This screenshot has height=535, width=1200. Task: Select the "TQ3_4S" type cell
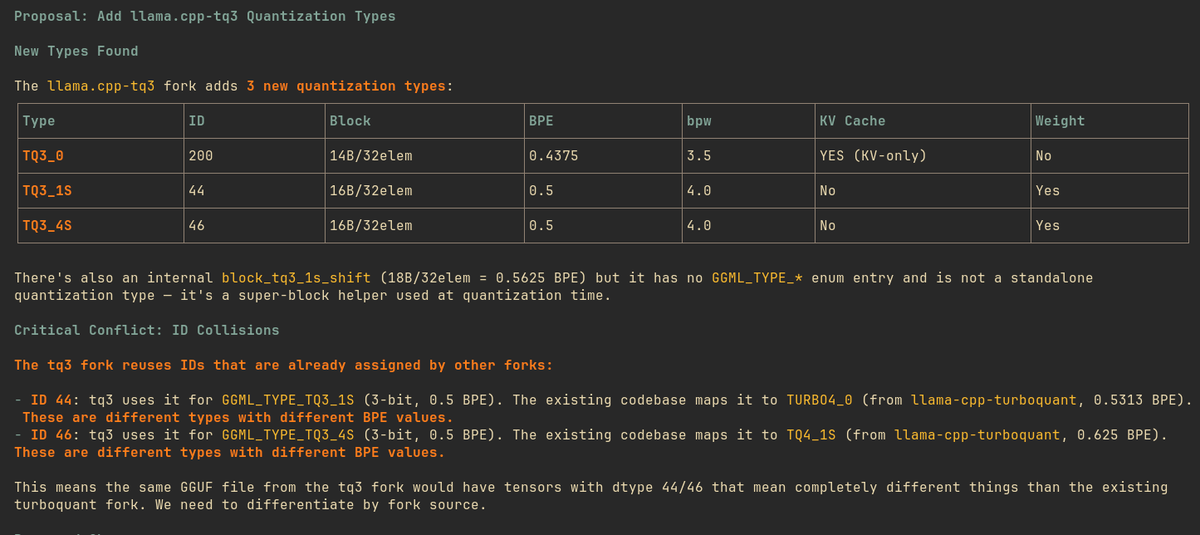[x=47, y=226]
